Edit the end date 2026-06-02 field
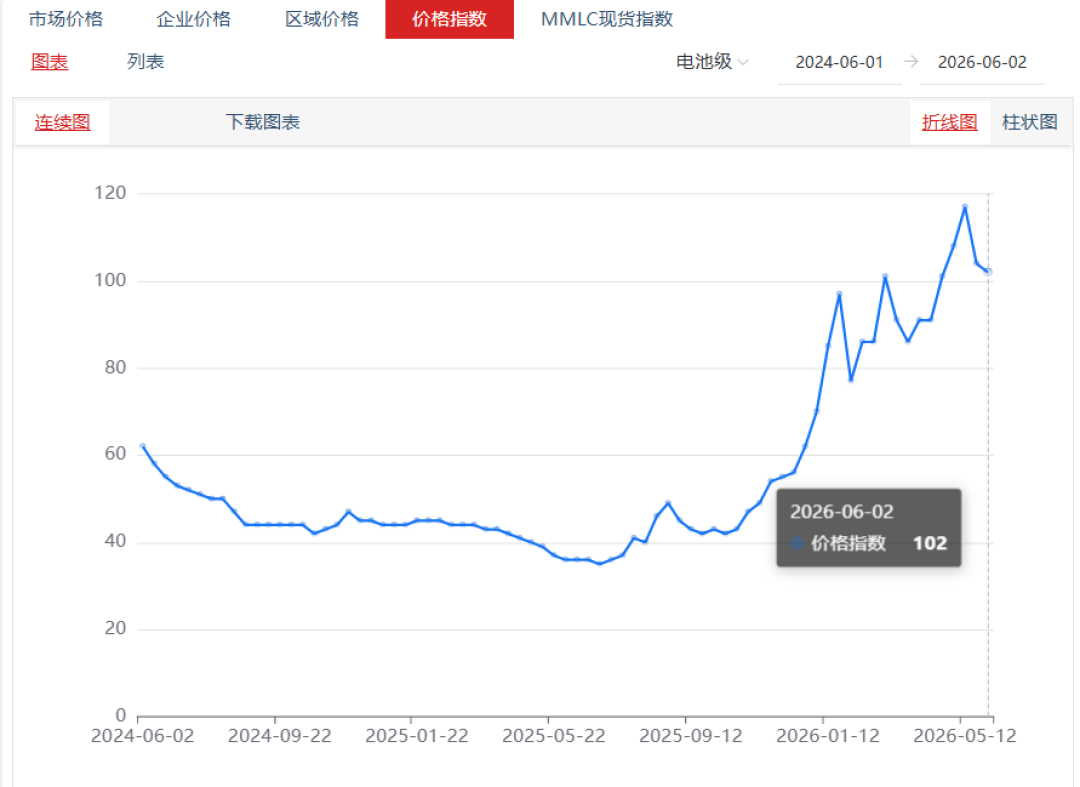 click(982, 63)
